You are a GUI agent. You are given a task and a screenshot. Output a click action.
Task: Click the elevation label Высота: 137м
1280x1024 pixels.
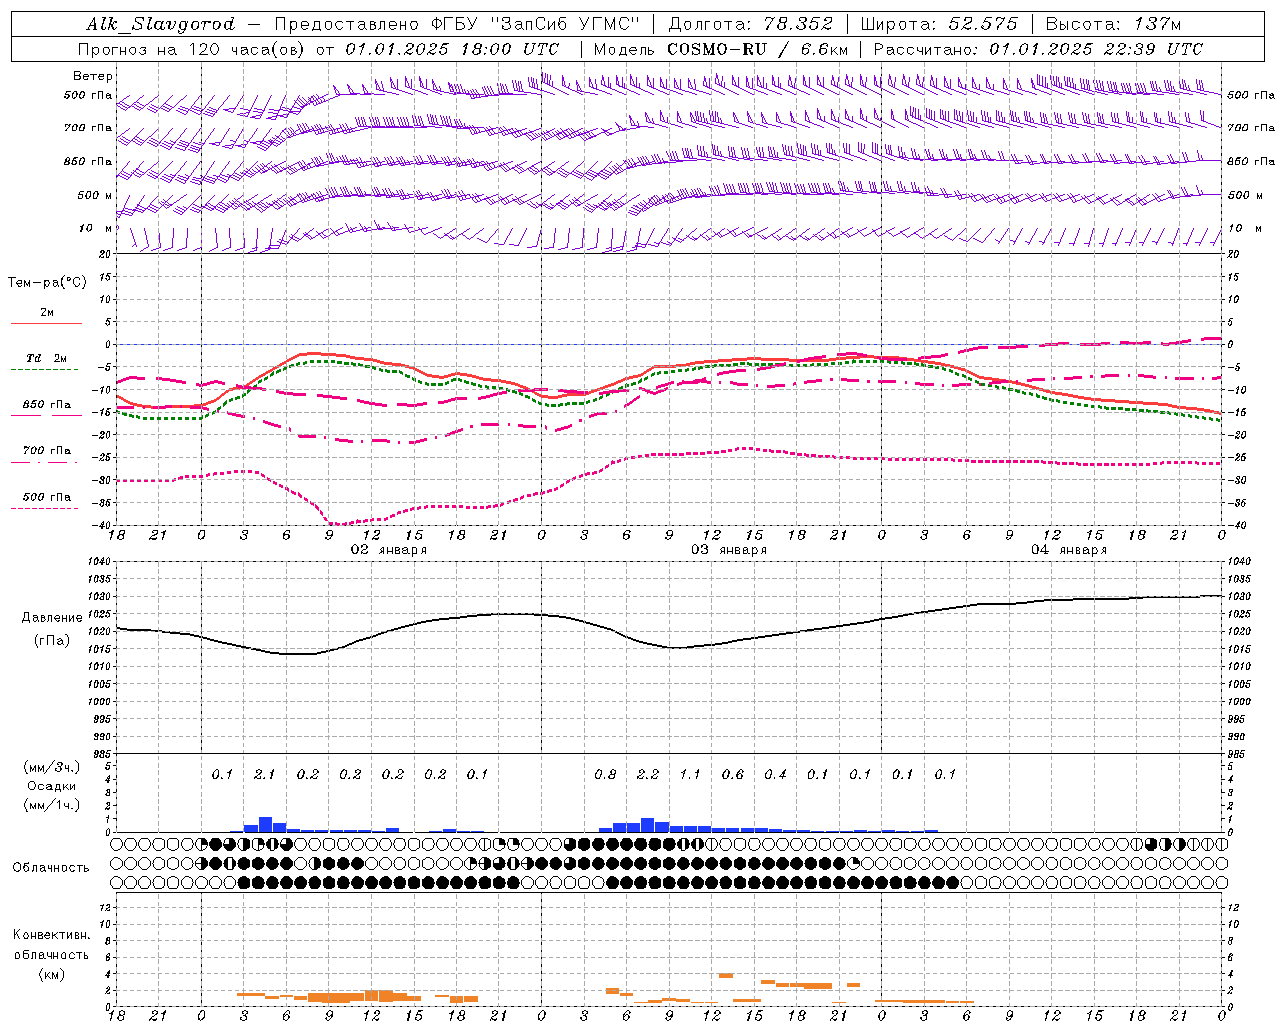pos(1113,24)
